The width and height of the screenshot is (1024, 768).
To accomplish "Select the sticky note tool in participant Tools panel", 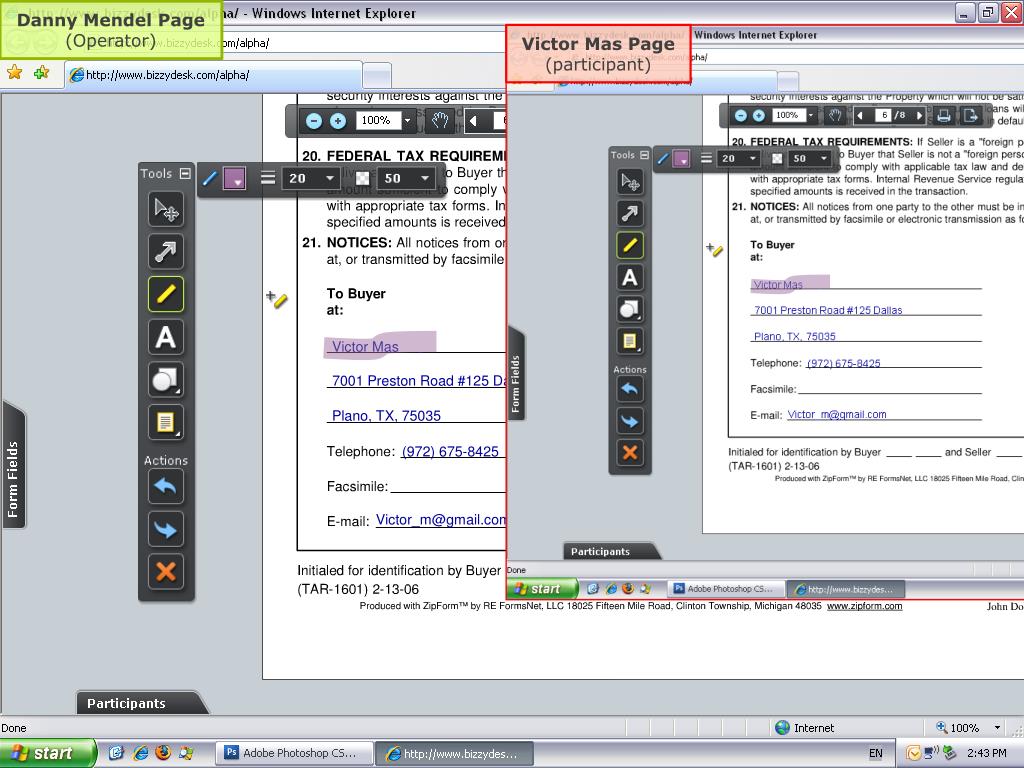I will [630, 341].
